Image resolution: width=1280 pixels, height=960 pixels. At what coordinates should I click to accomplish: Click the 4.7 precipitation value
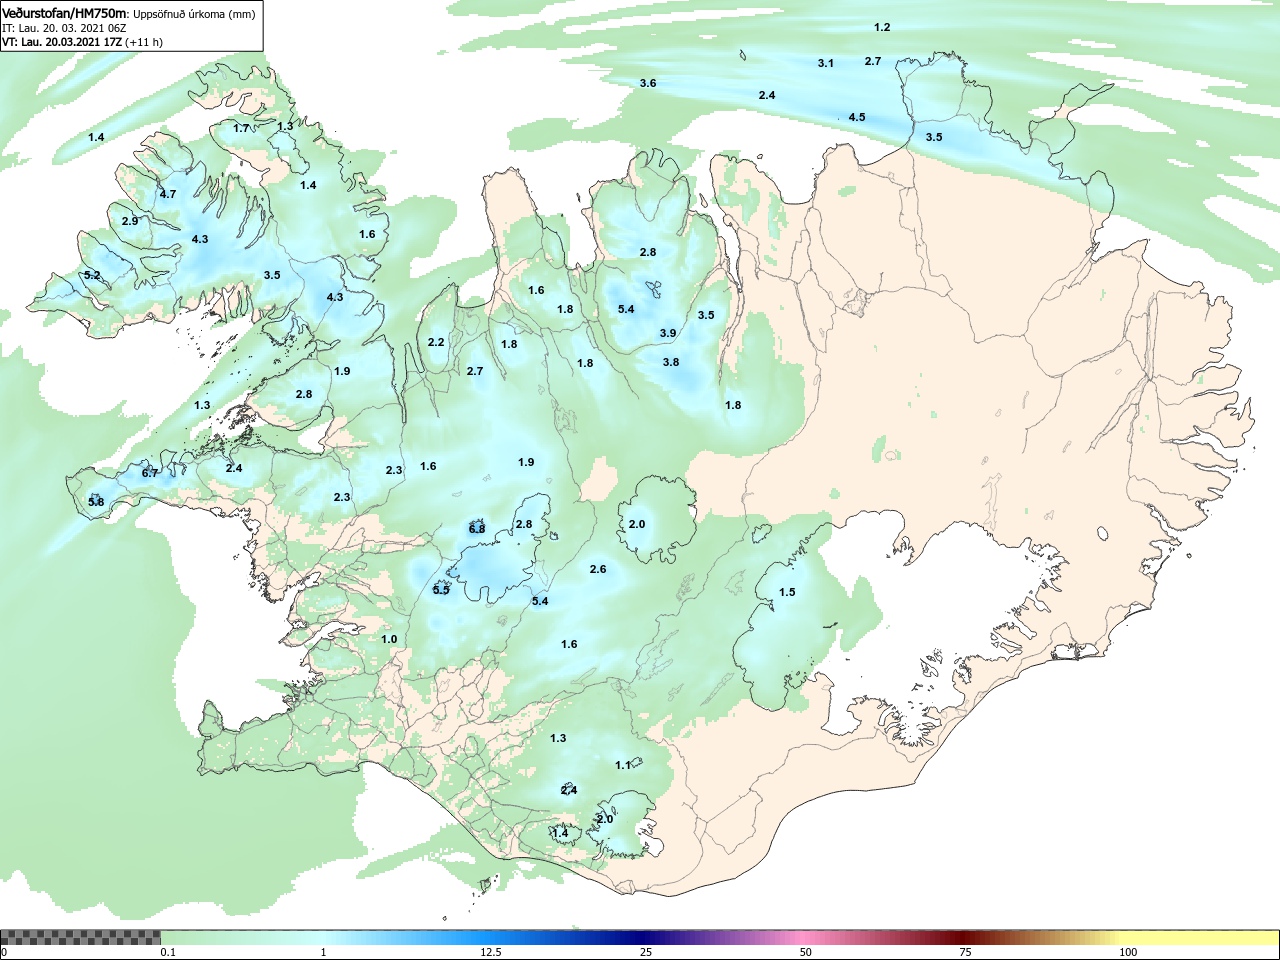point(168,194)
